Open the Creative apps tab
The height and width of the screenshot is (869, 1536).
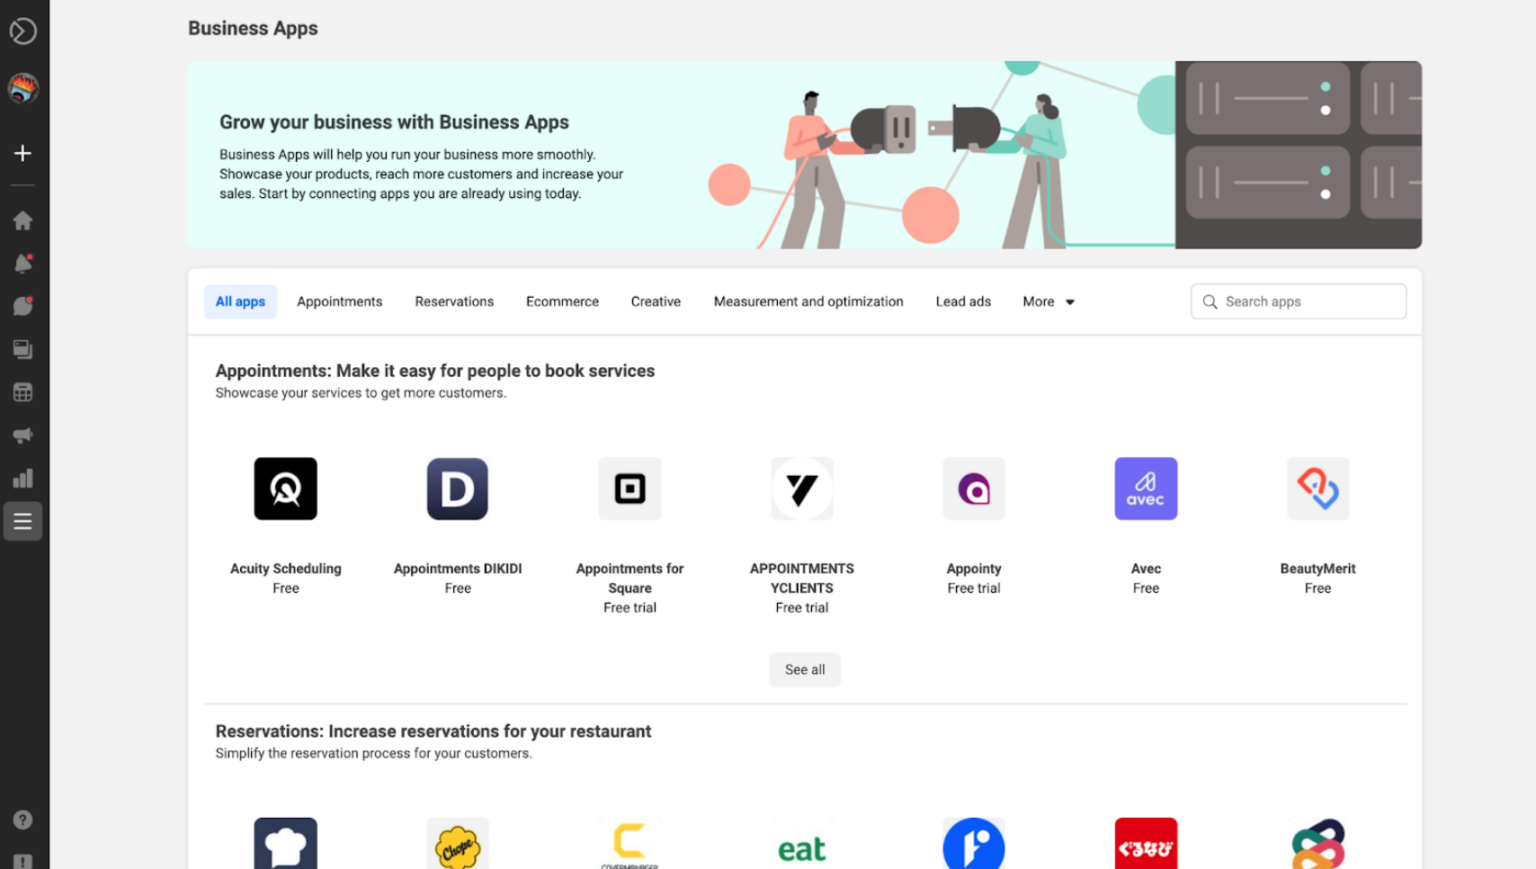(655, 301)
